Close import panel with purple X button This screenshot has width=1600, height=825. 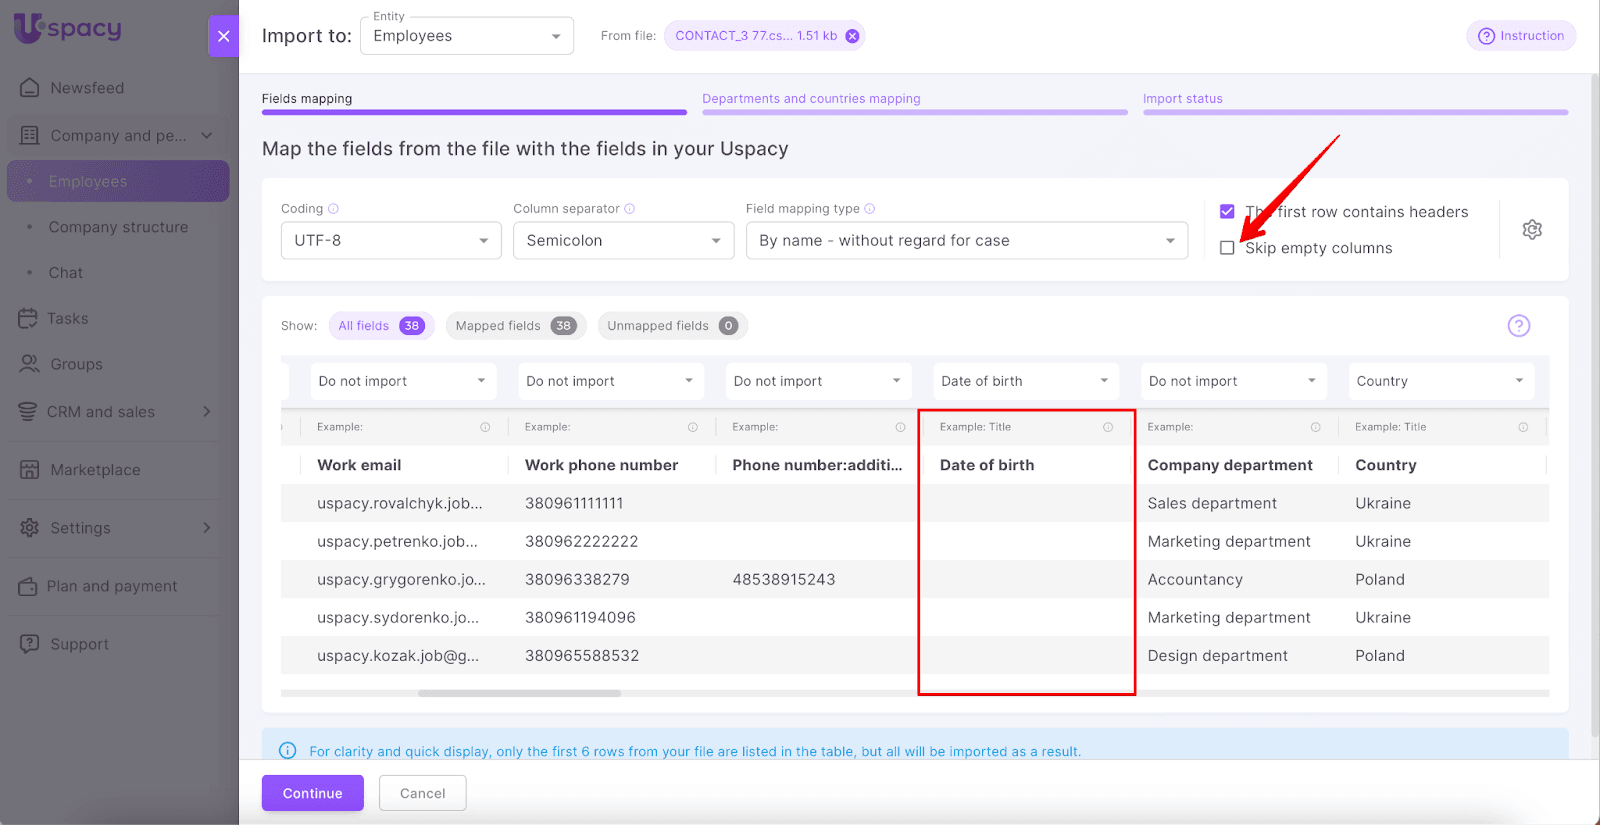coord(223,36)
